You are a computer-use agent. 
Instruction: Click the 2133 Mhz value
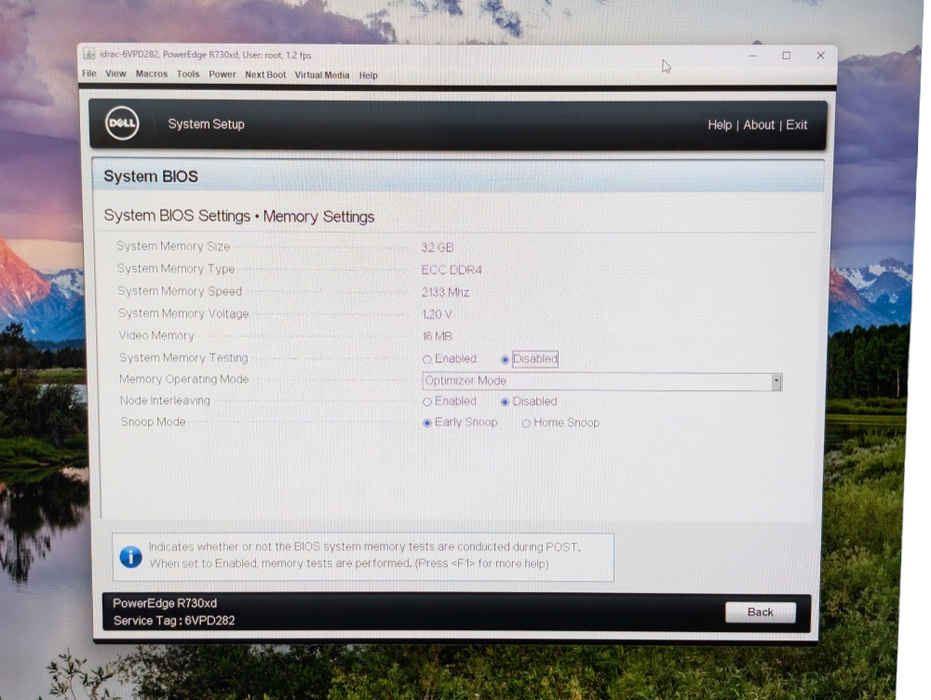[445, 292]
